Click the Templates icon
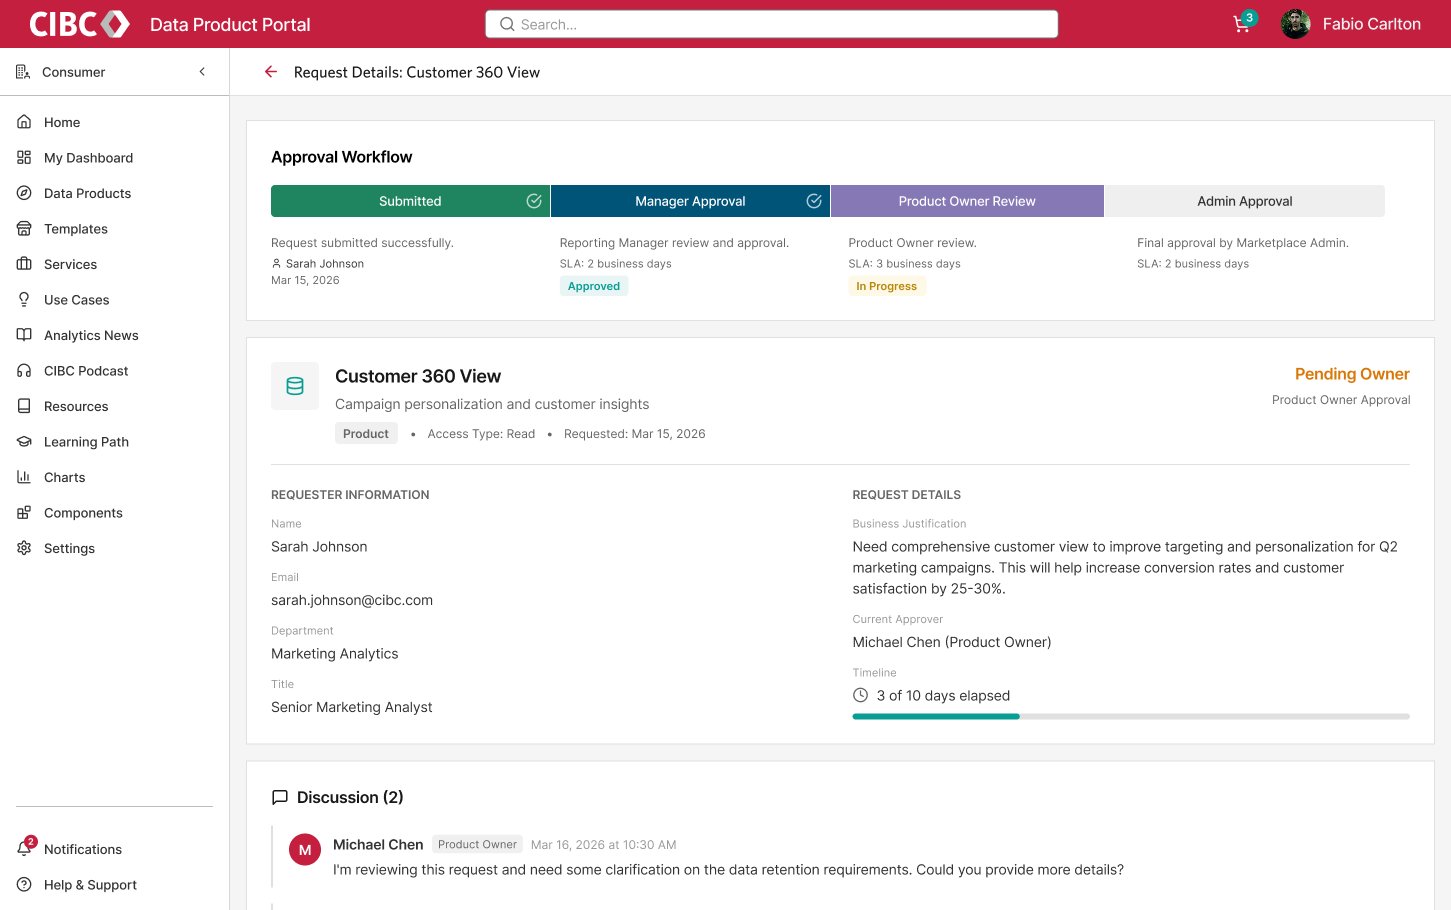 [24, 229]
